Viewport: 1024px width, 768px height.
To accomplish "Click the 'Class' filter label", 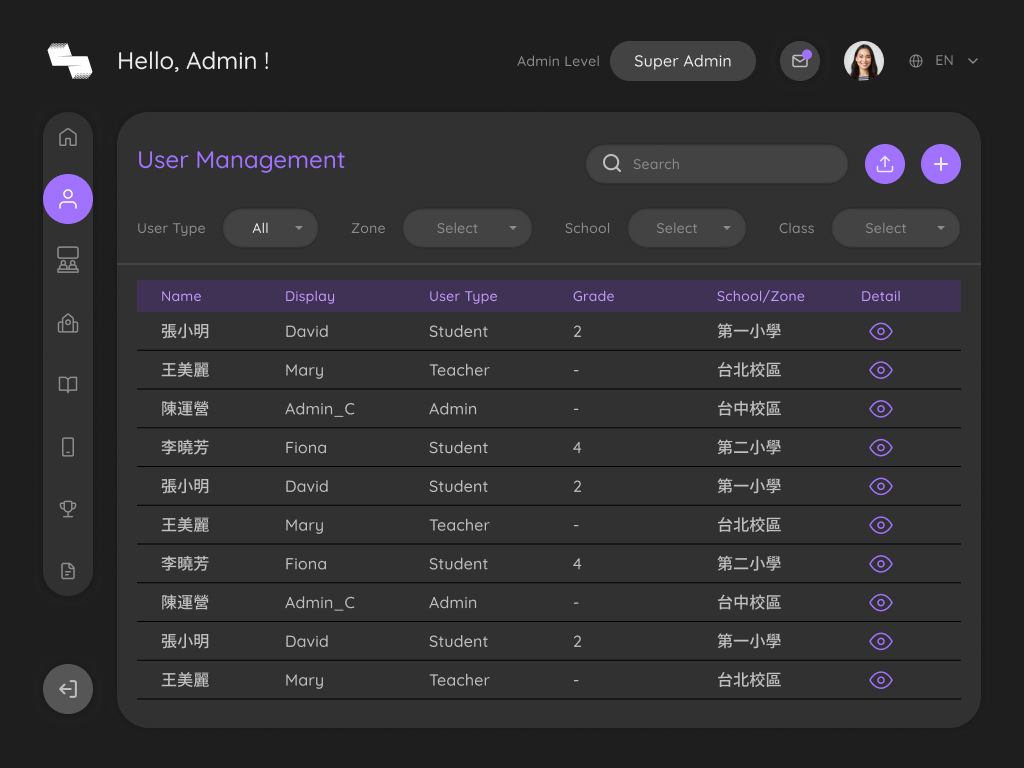I will tap(796, 228).
